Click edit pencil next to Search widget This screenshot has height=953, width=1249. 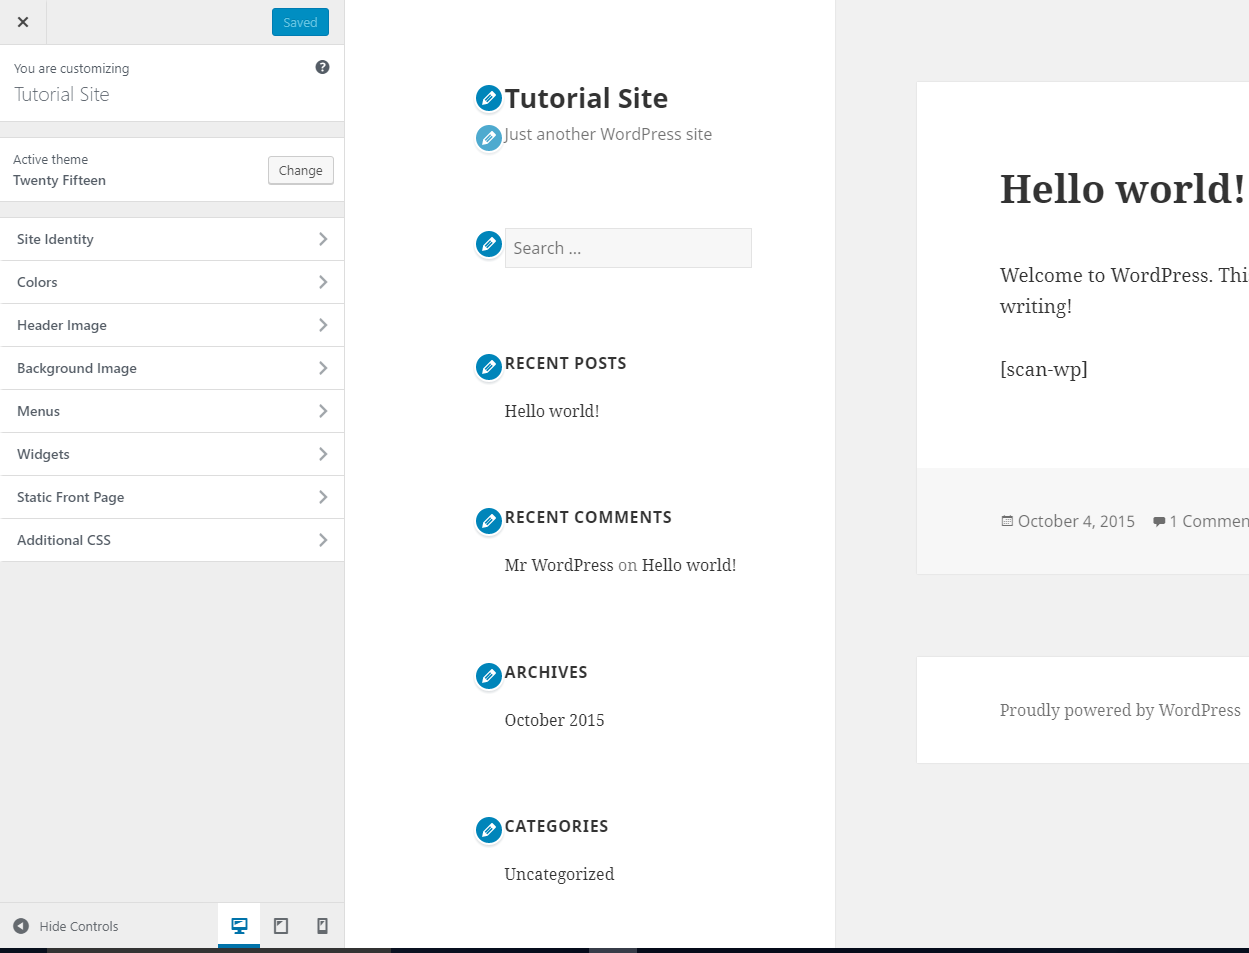488,244
